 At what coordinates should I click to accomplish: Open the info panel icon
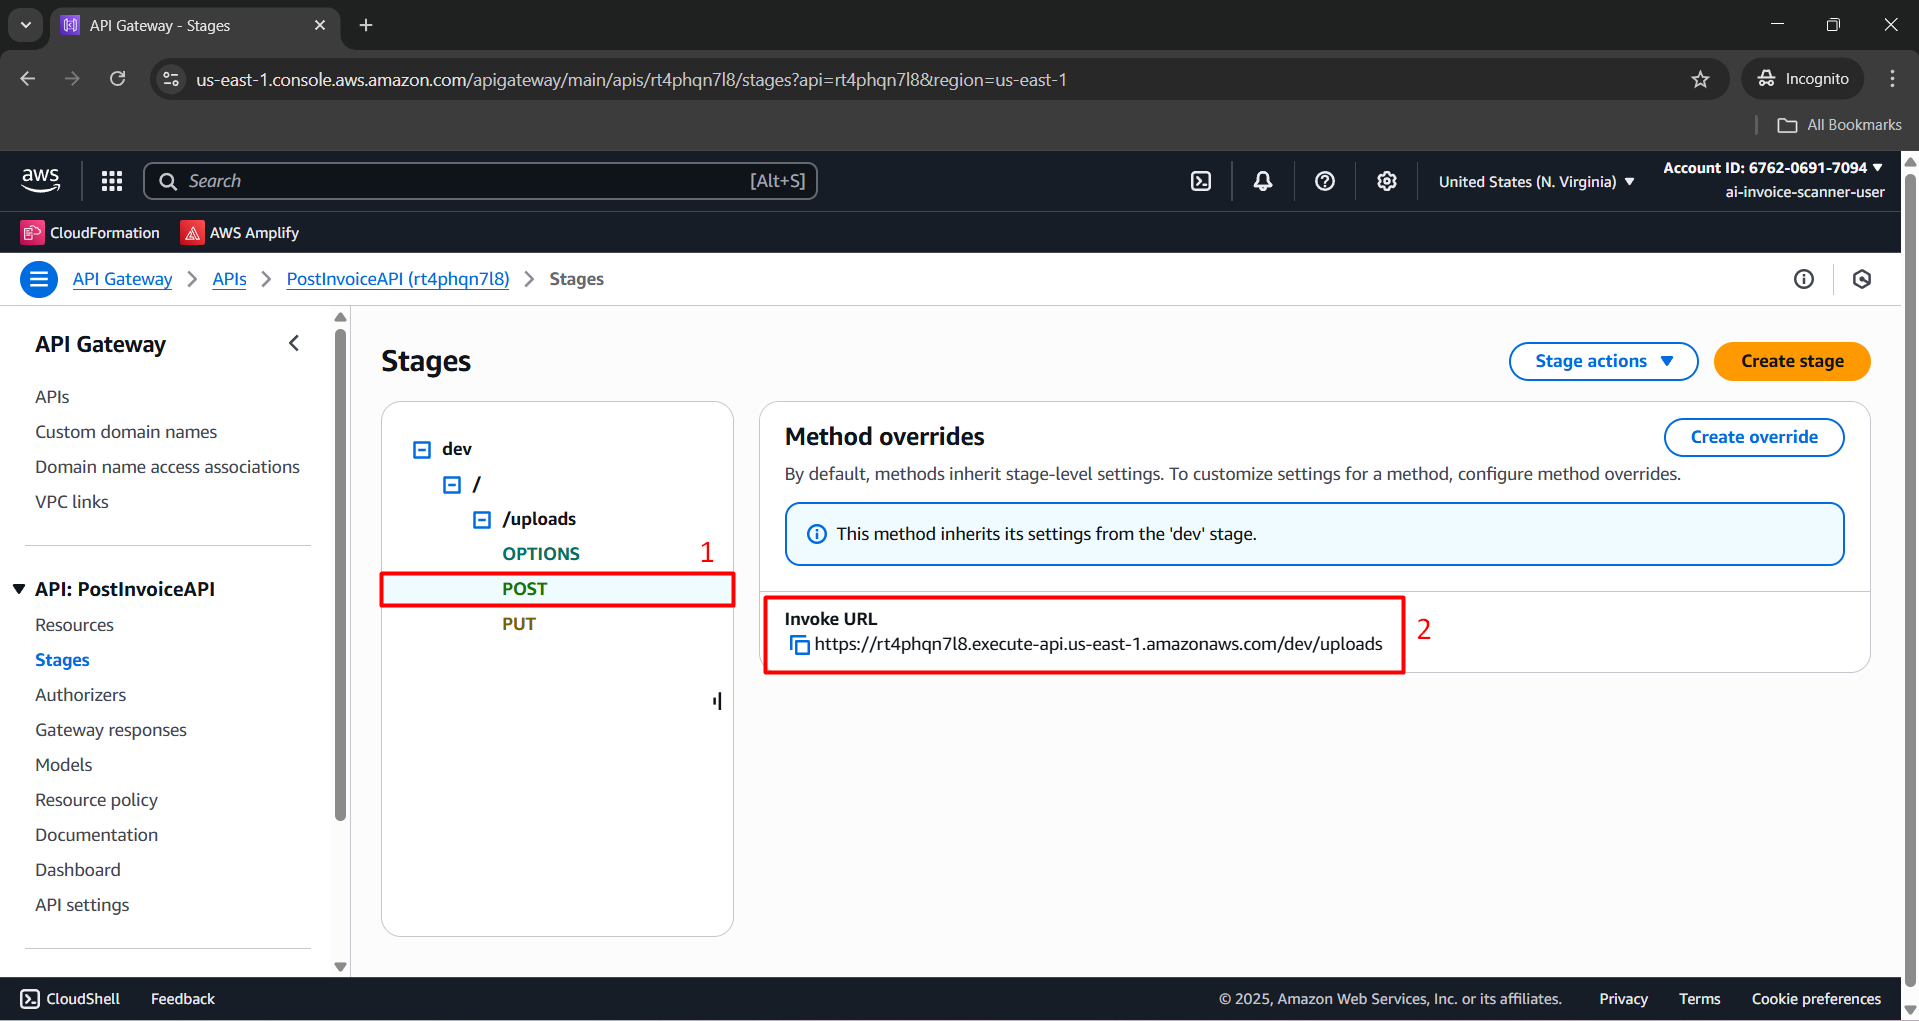(x=1803, y=279)
